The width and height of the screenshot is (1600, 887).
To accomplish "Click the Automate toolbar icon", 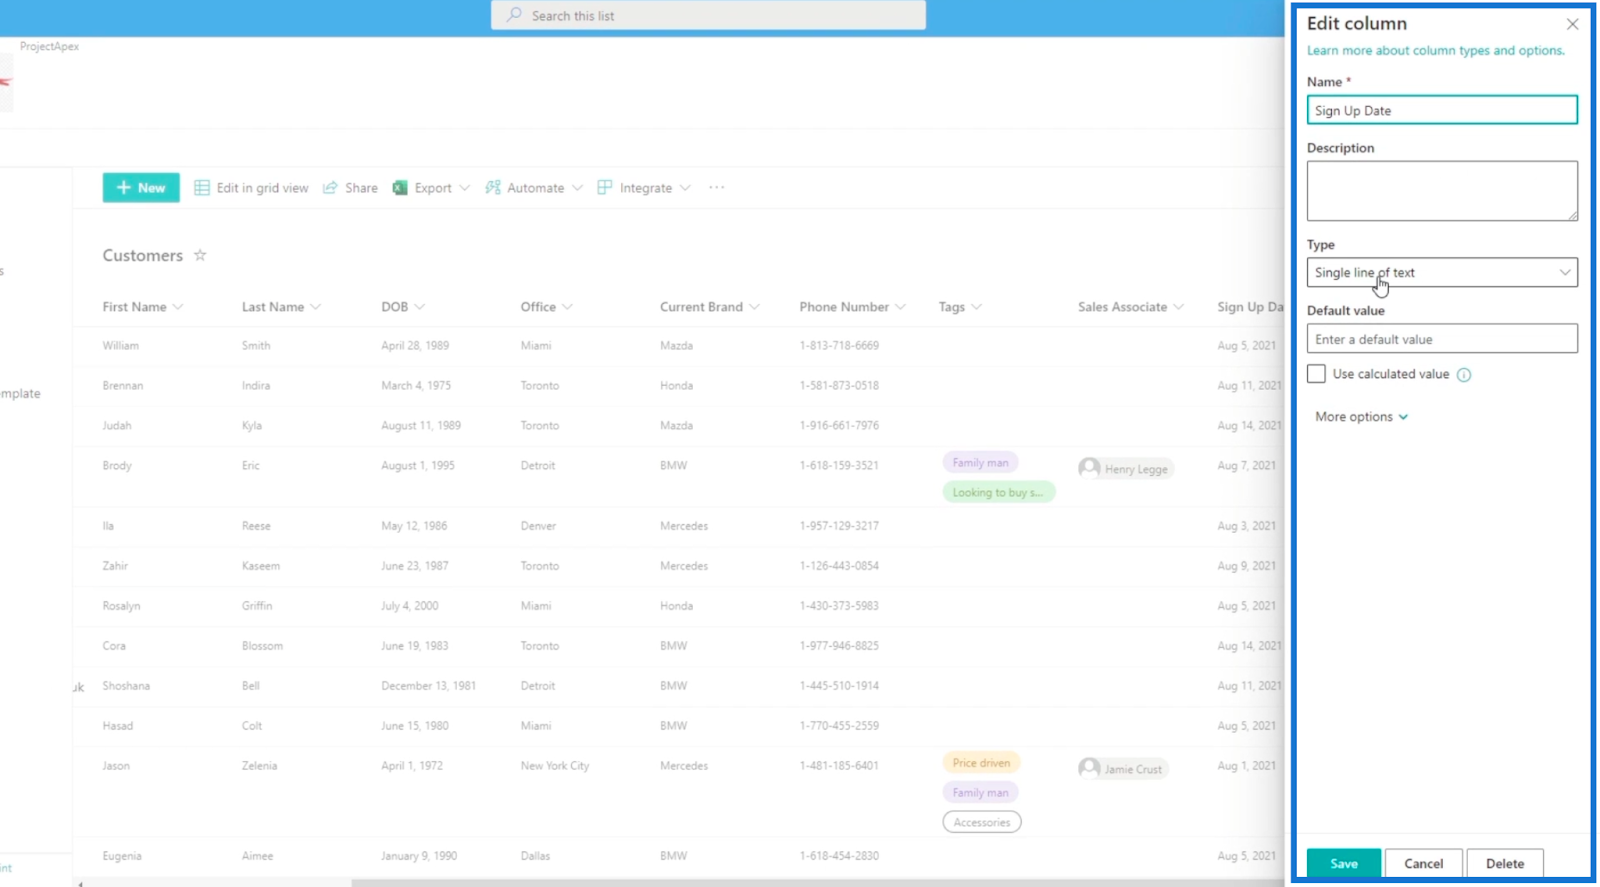I will click(493, 188).
